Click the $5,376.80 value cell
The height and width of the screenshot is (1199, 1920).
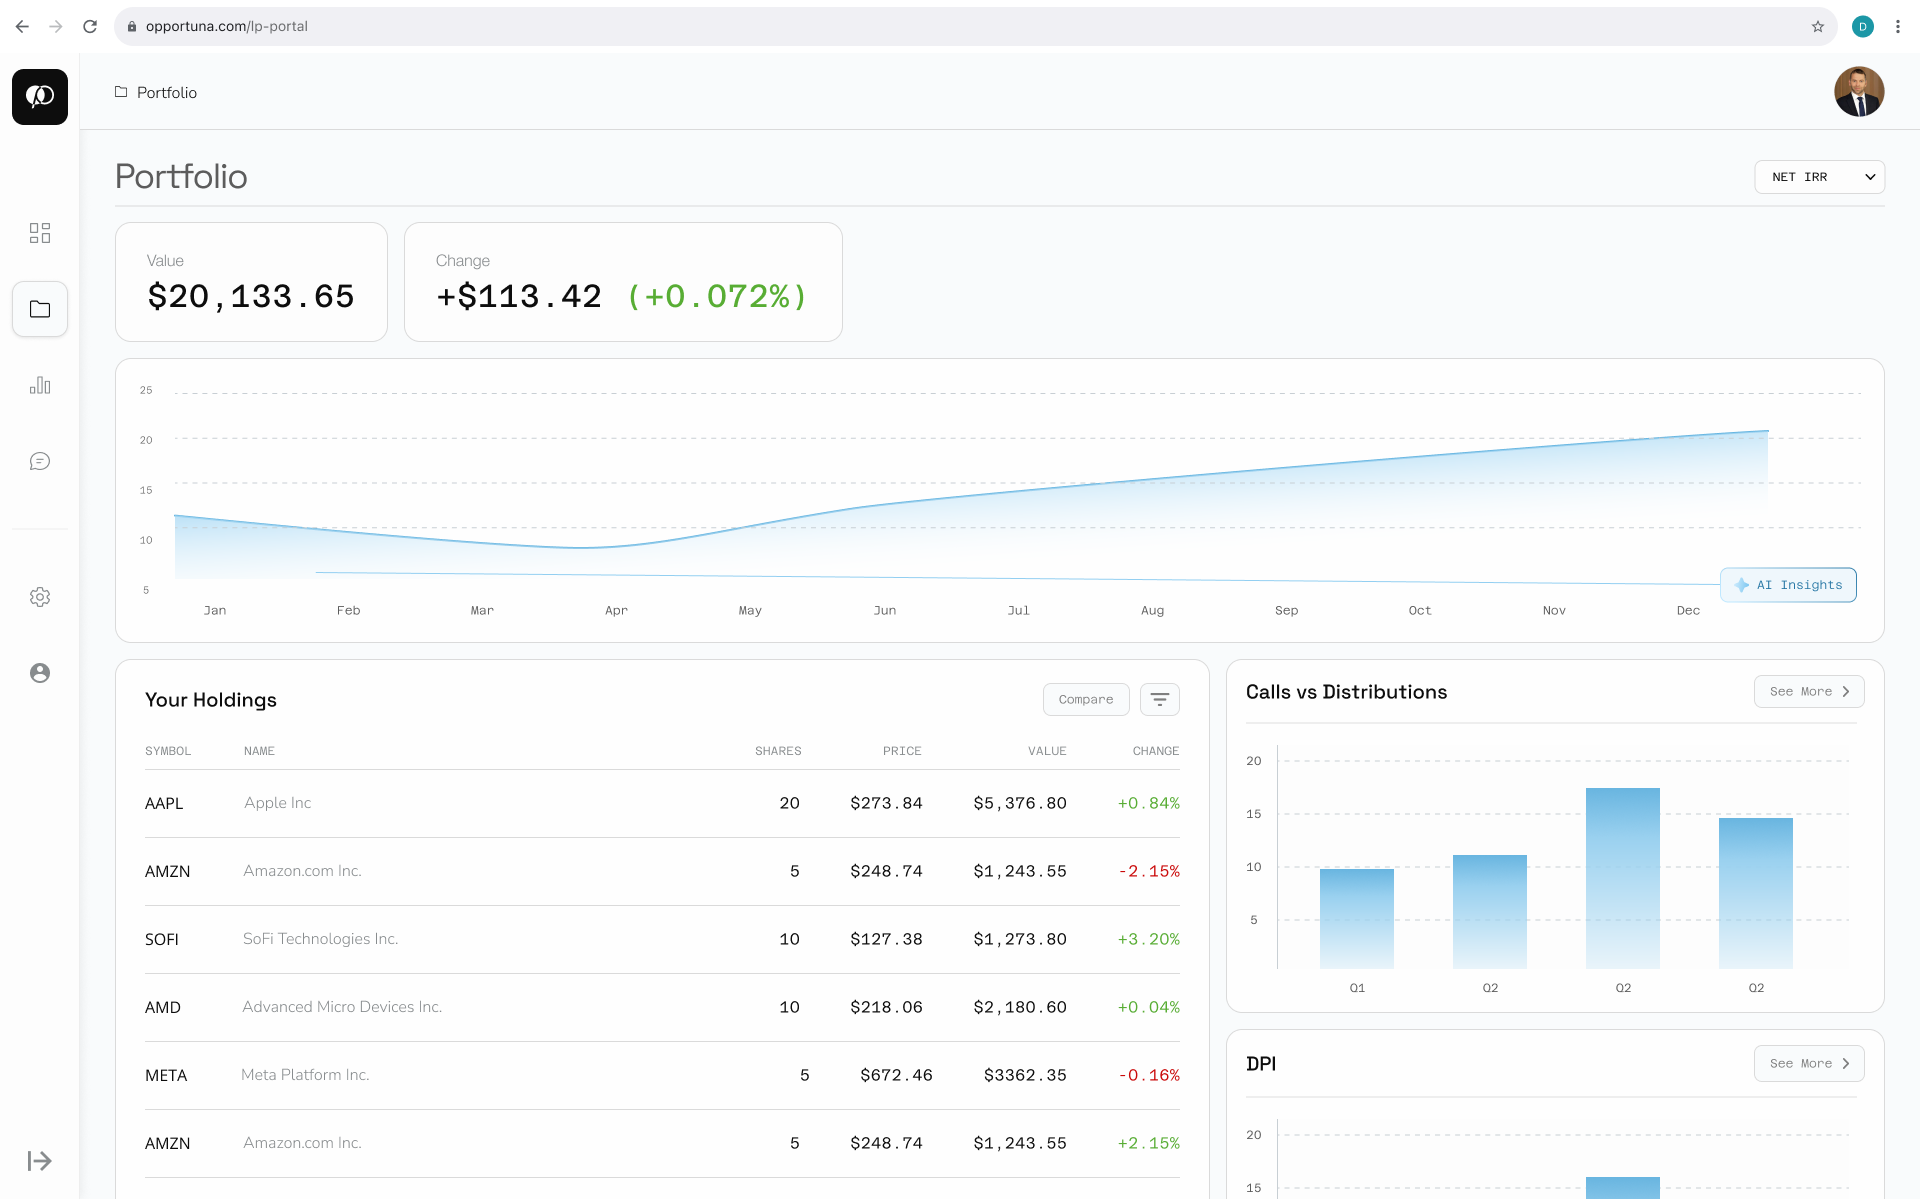(1020, 803)
